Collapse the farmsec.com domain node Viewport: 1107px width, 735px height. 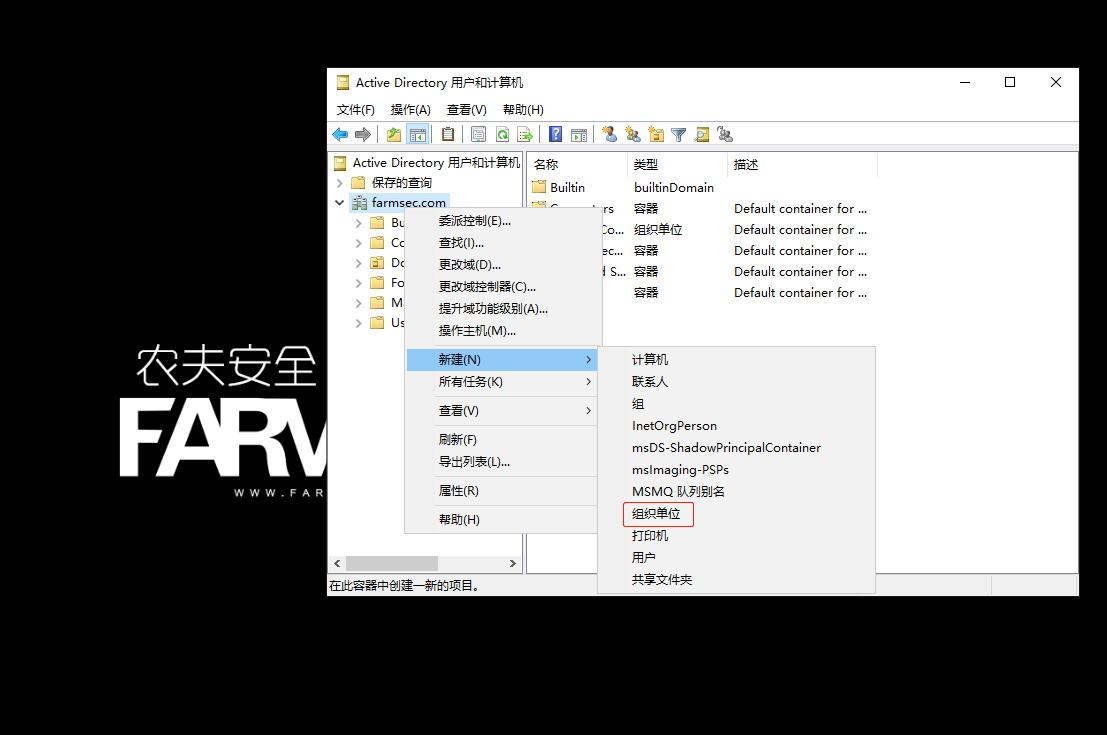tap(340, 201)
